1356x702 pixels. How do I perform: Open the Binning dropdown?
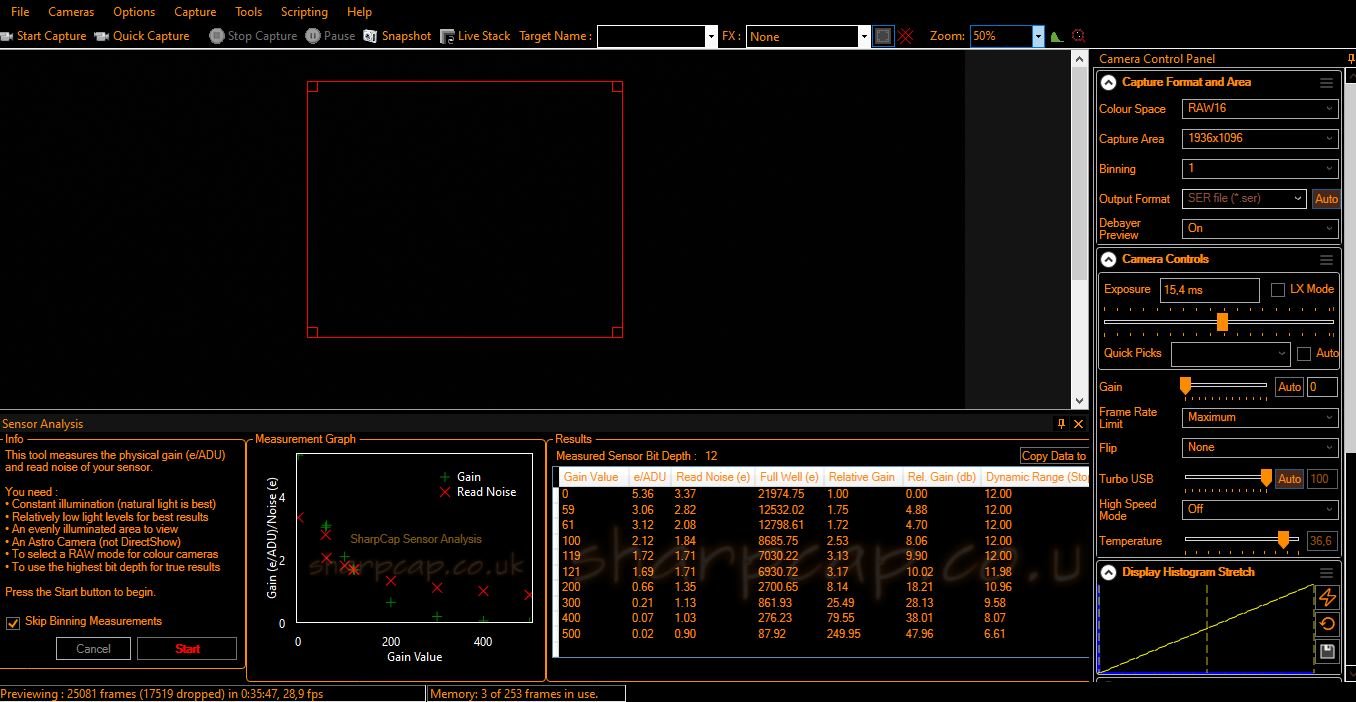click(x=1260, y=169)
